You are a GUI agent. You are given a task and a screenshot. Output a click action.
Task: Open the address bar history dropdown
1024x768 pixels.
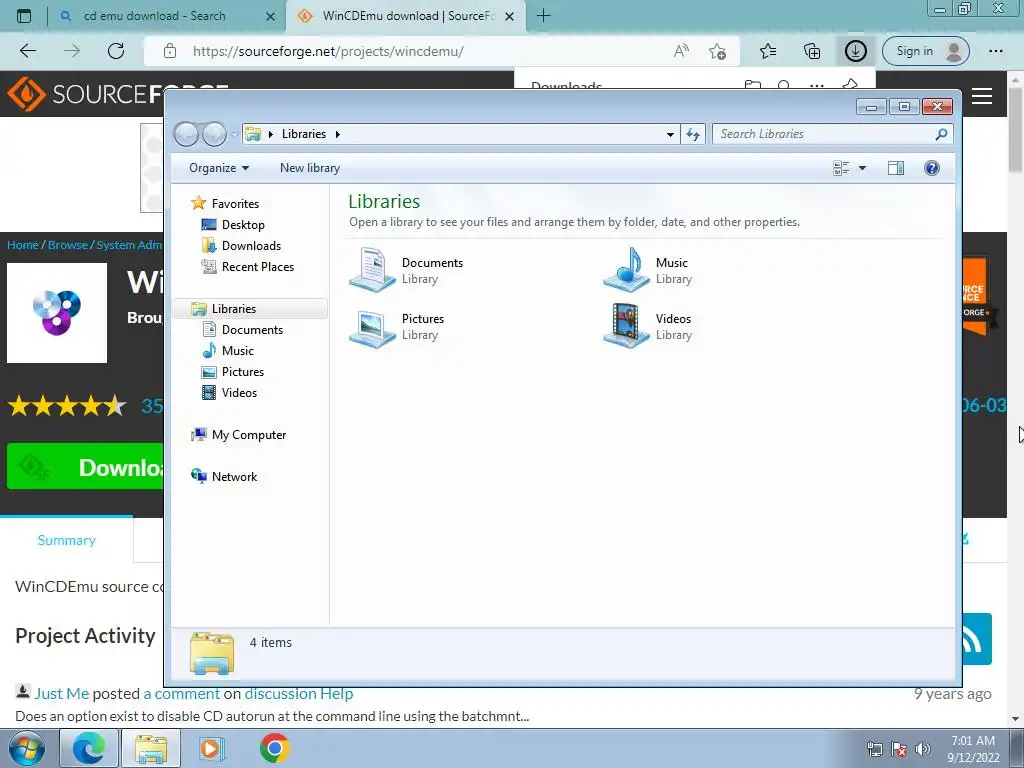670,135
